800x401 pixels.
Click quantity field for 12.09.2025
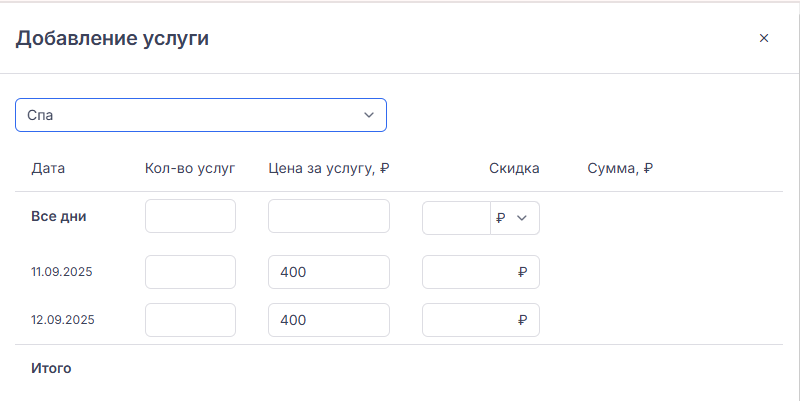point(190,320)
